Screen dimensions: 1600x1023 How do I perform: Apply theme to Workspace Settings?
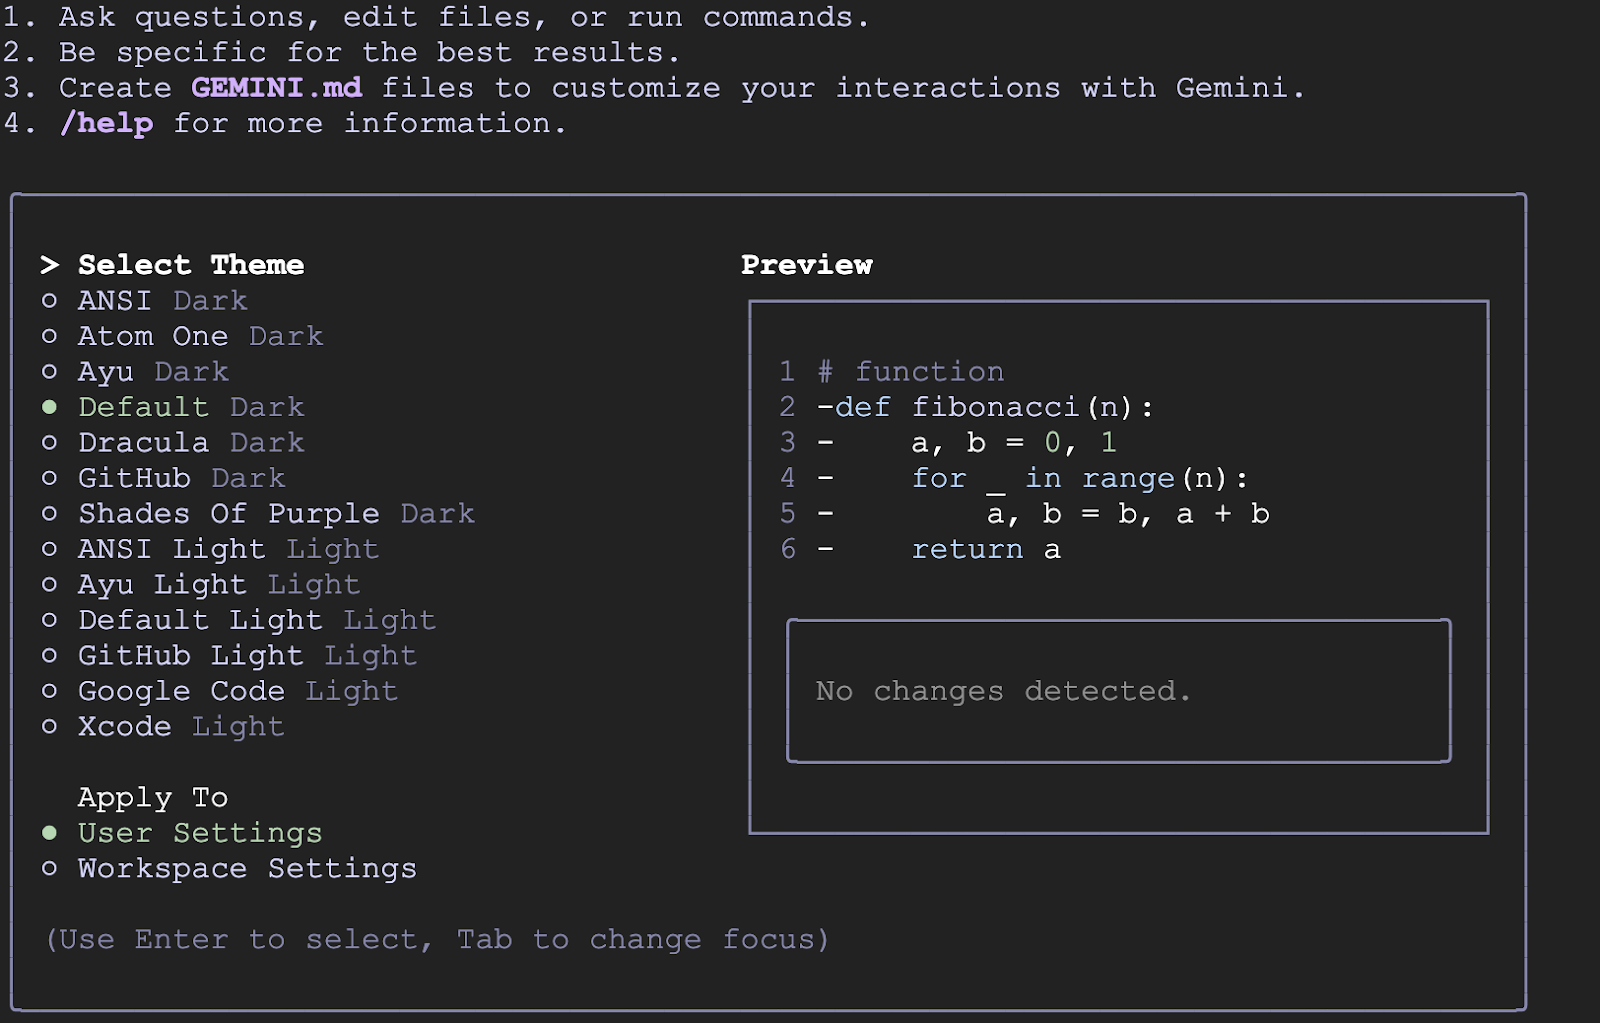coord(246,869)
